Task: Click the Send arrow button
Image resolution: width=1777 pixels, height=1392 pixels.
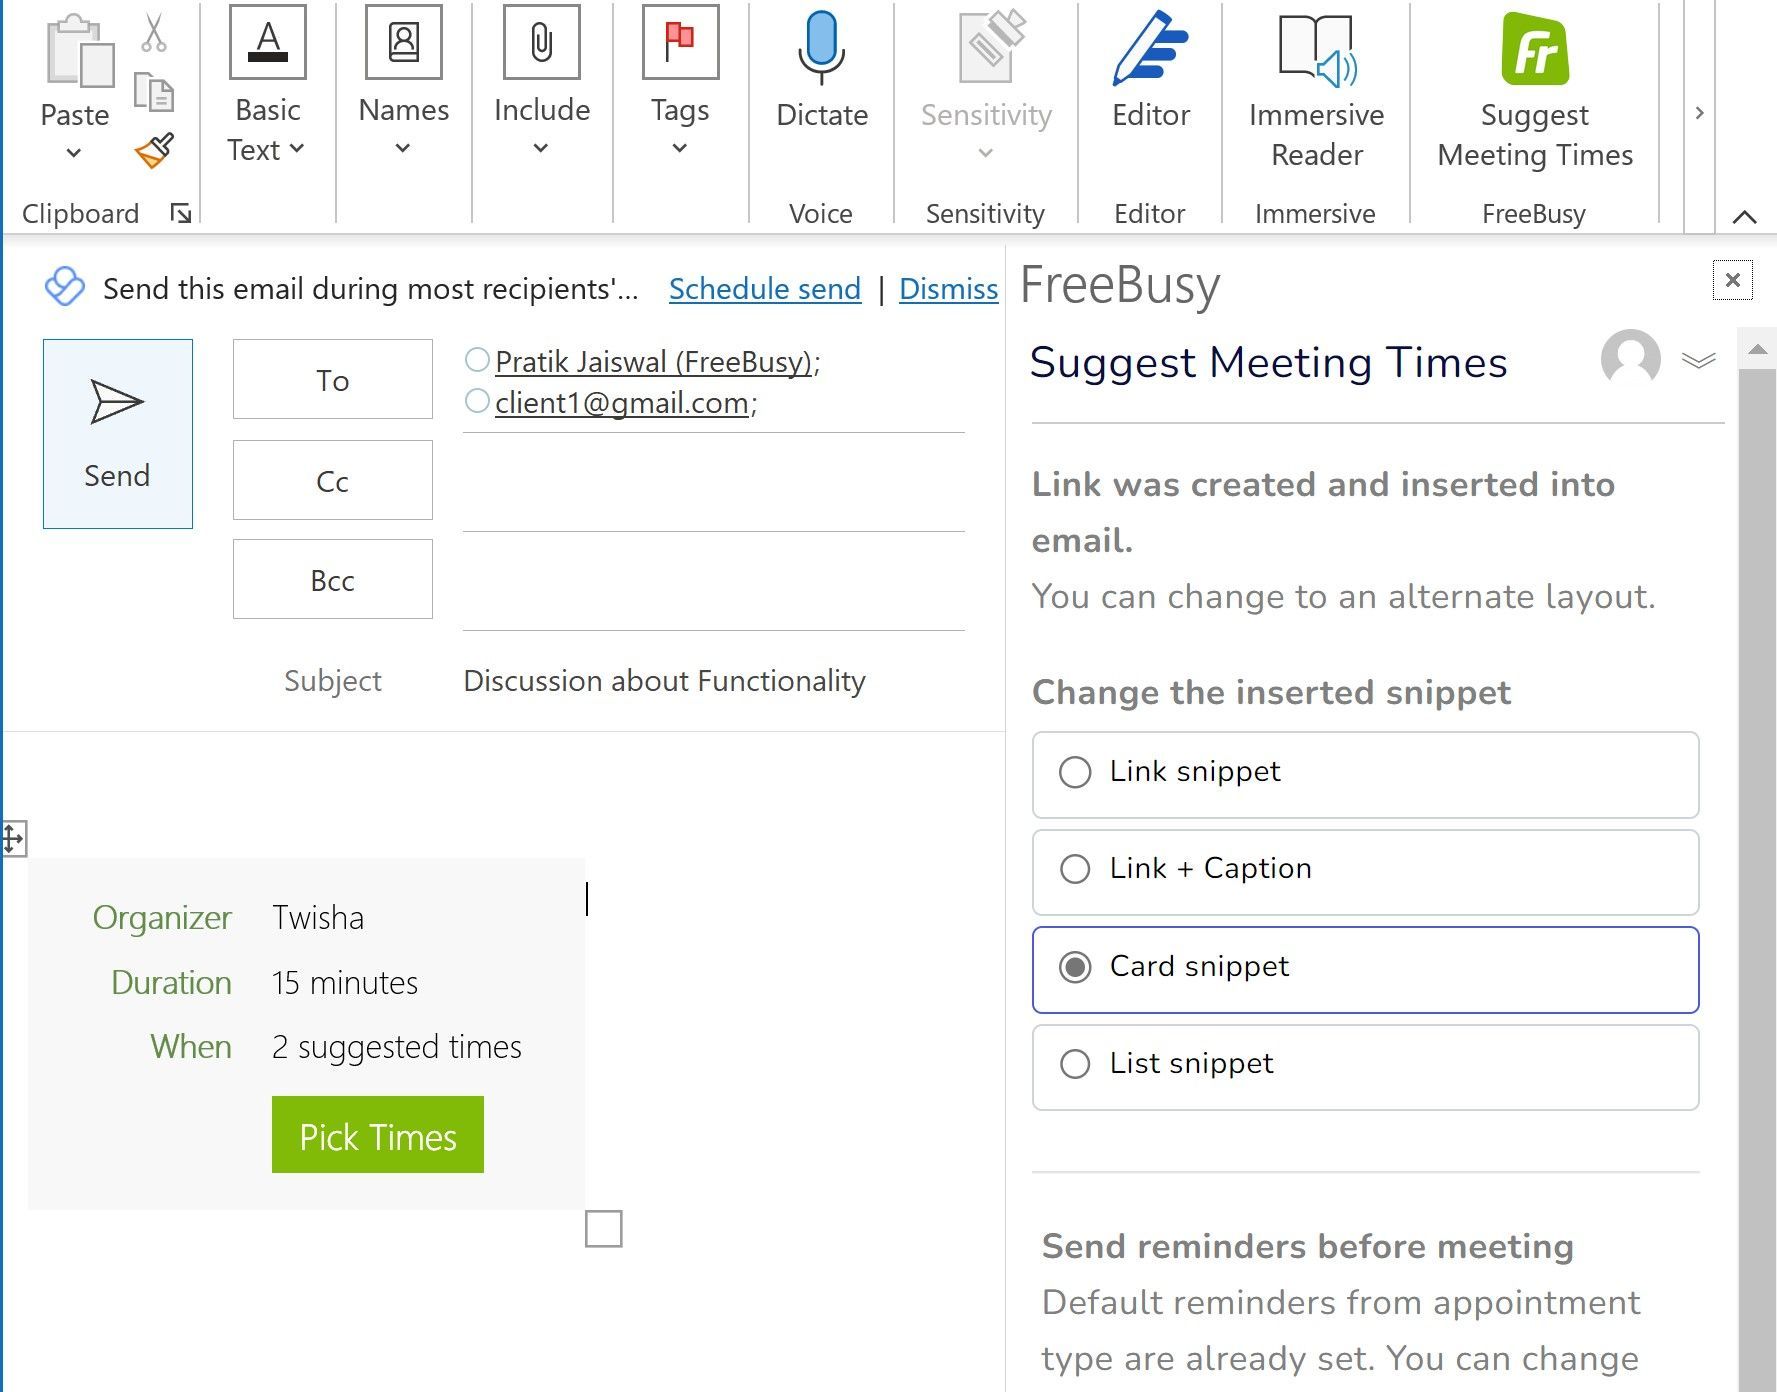Action: pyautogui.click(x=118, y=433)
